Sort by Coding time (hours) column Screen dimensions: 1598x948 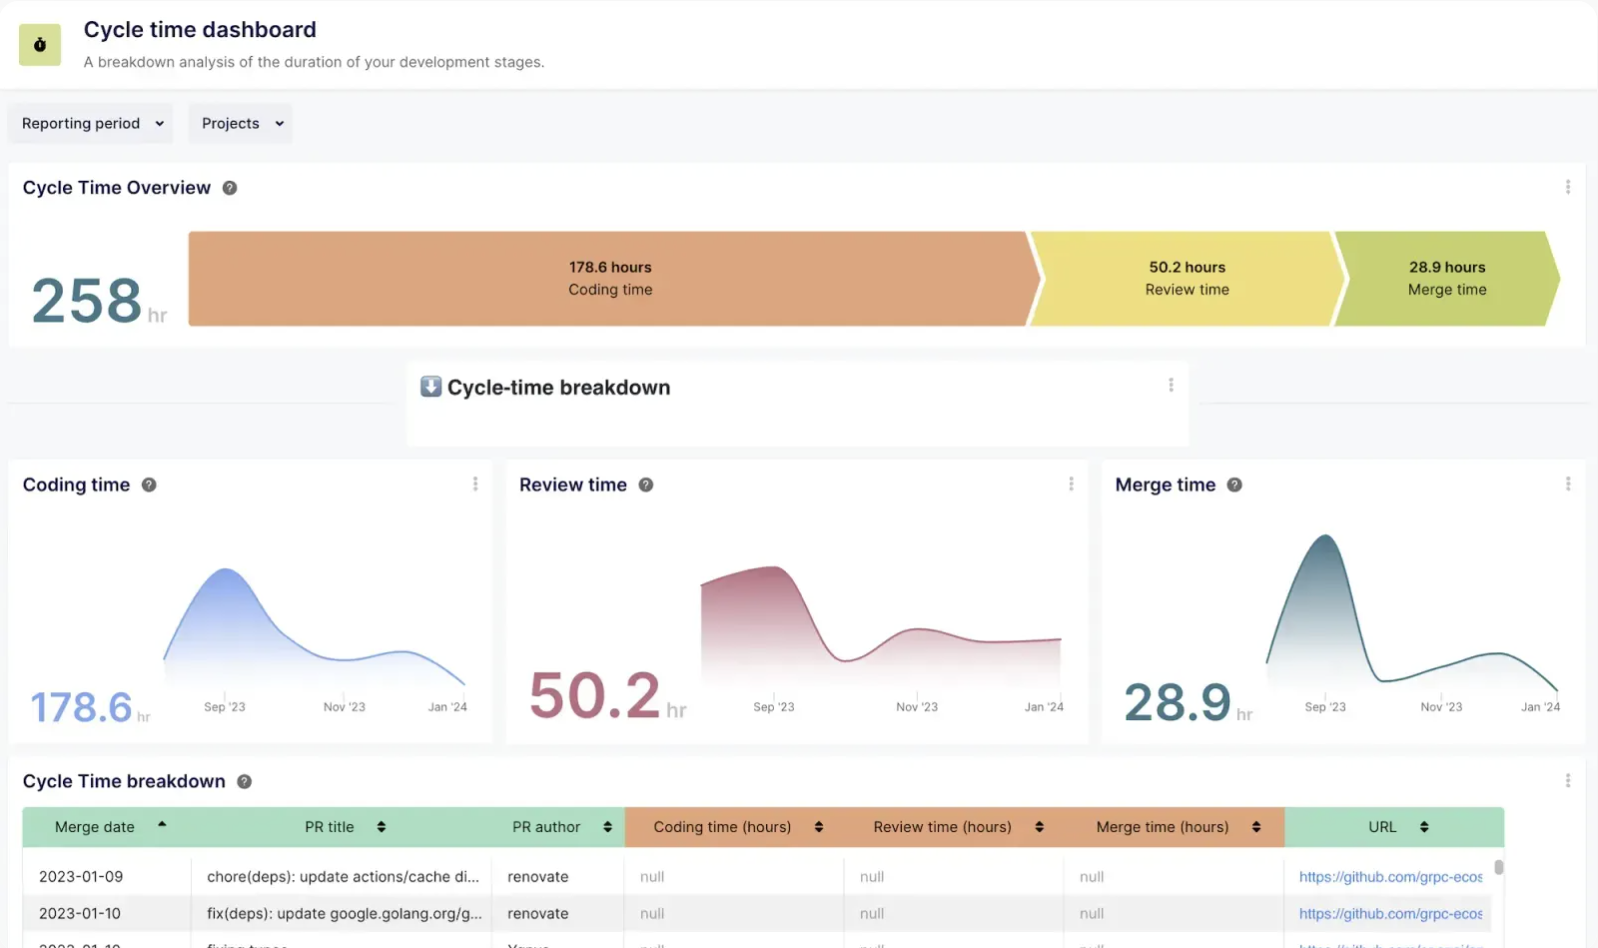pos(819,827)
